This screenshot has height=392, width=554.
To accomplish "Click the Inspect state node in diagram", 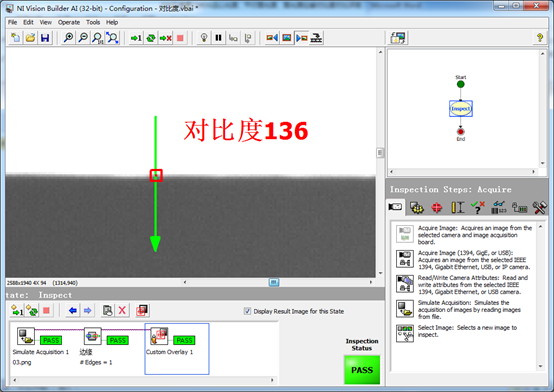I will (x=461, y=109).
